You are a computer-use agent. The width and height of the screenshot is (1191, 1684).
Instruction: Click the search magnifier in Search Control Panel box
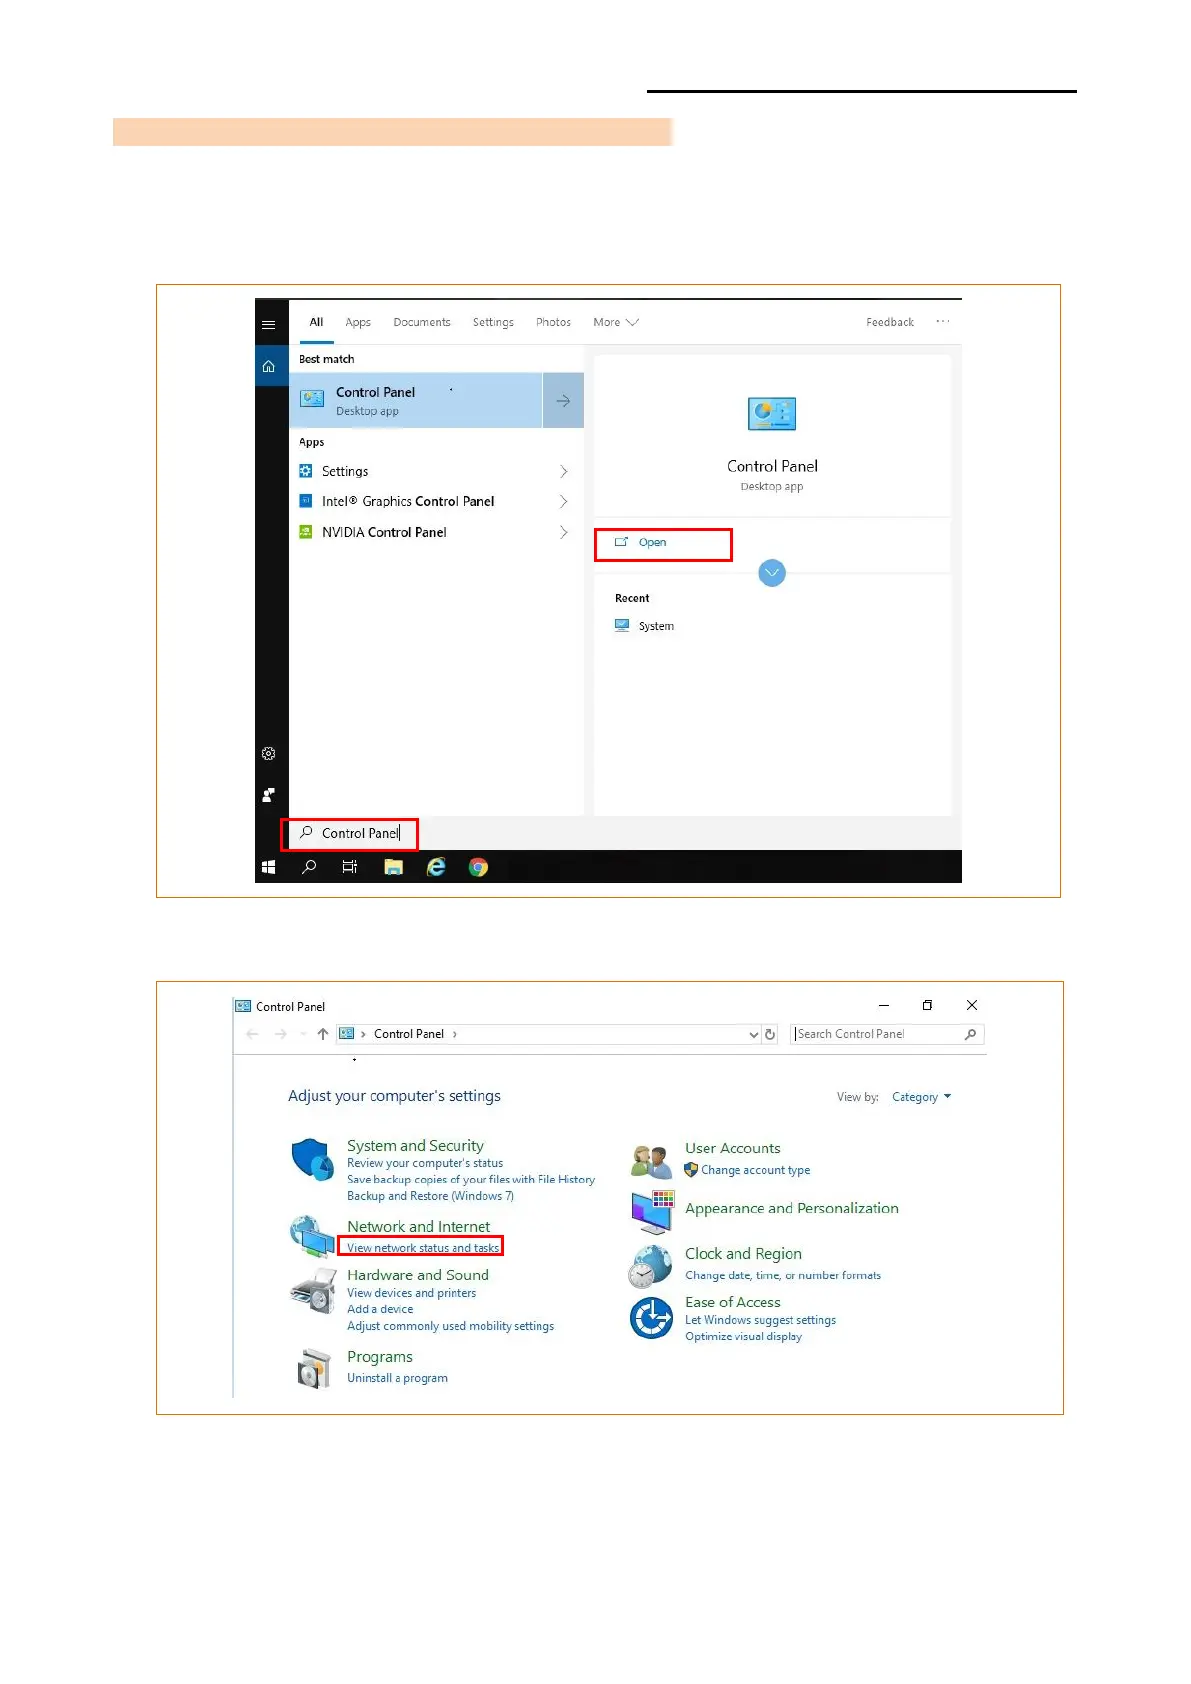(970, 1034)
